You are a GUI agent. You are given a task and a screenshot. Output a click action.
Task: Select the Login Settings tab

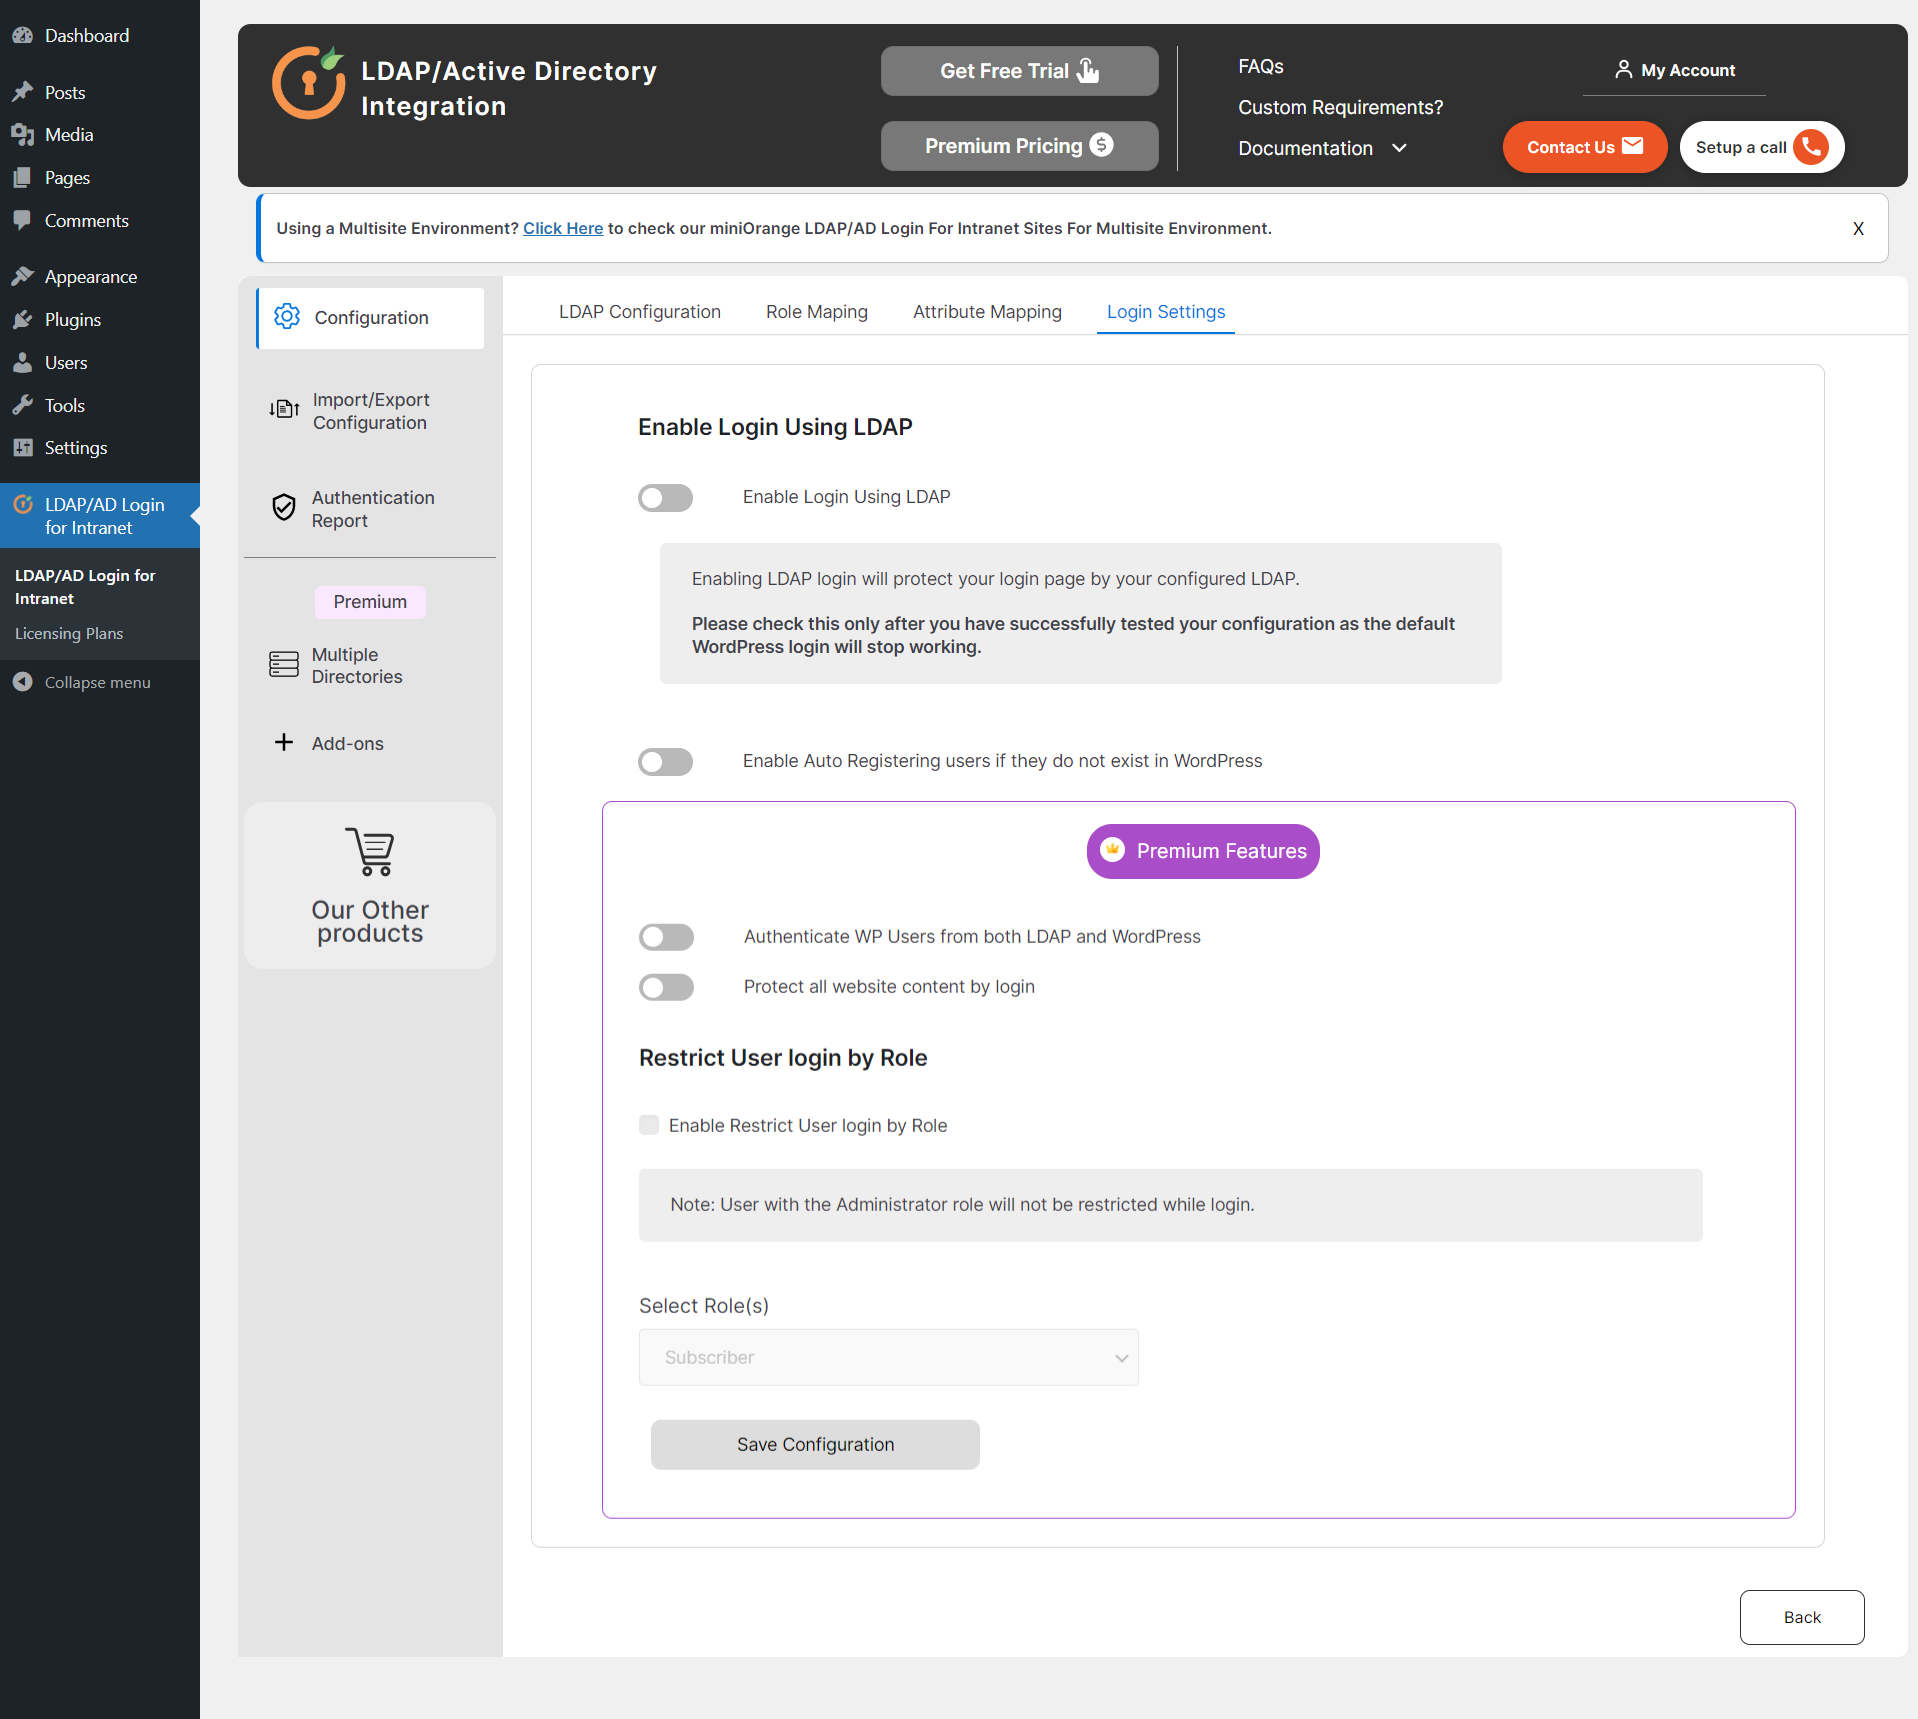pyautogui.click(x=1166, y=312)
